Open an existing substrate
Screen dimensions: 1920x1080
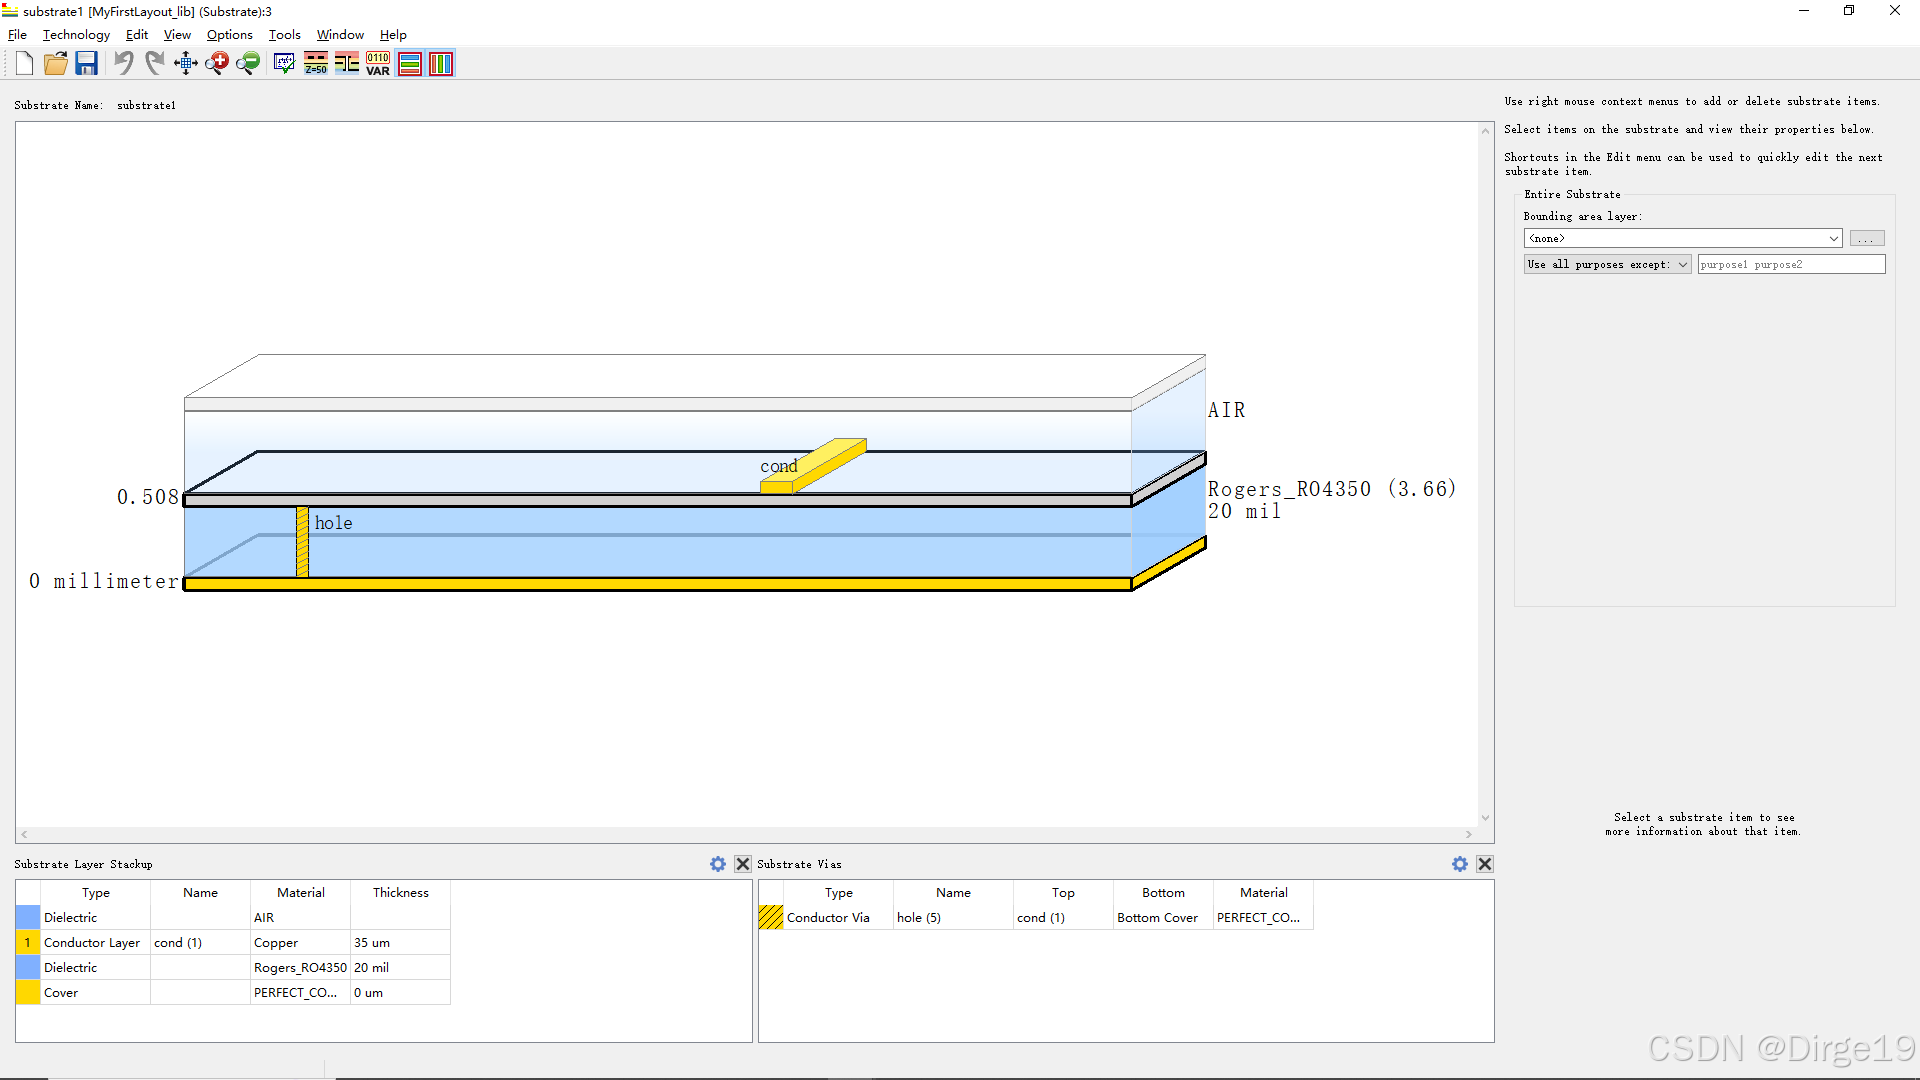click(55, 63)
